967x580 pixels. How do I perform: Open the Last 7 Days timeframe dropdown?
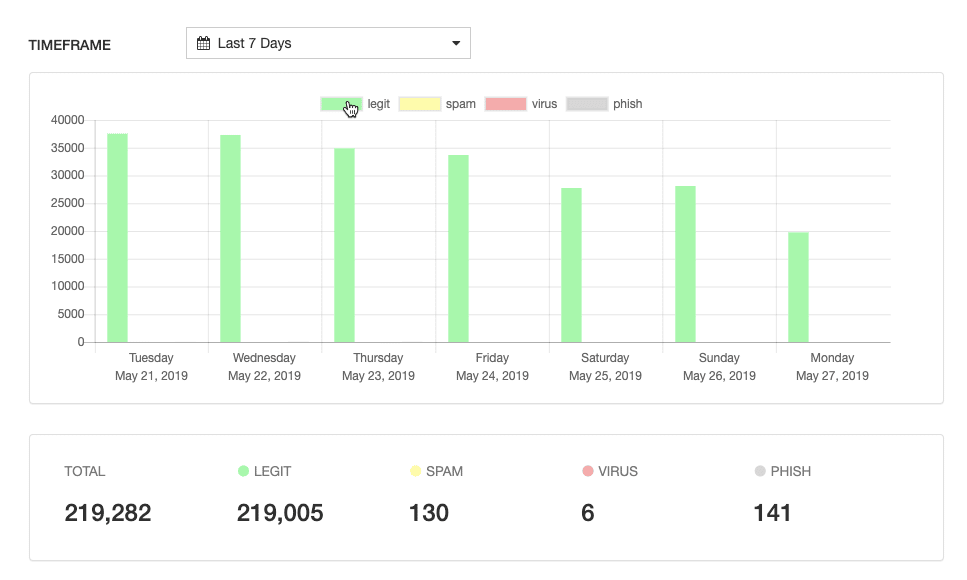[328, 42]
